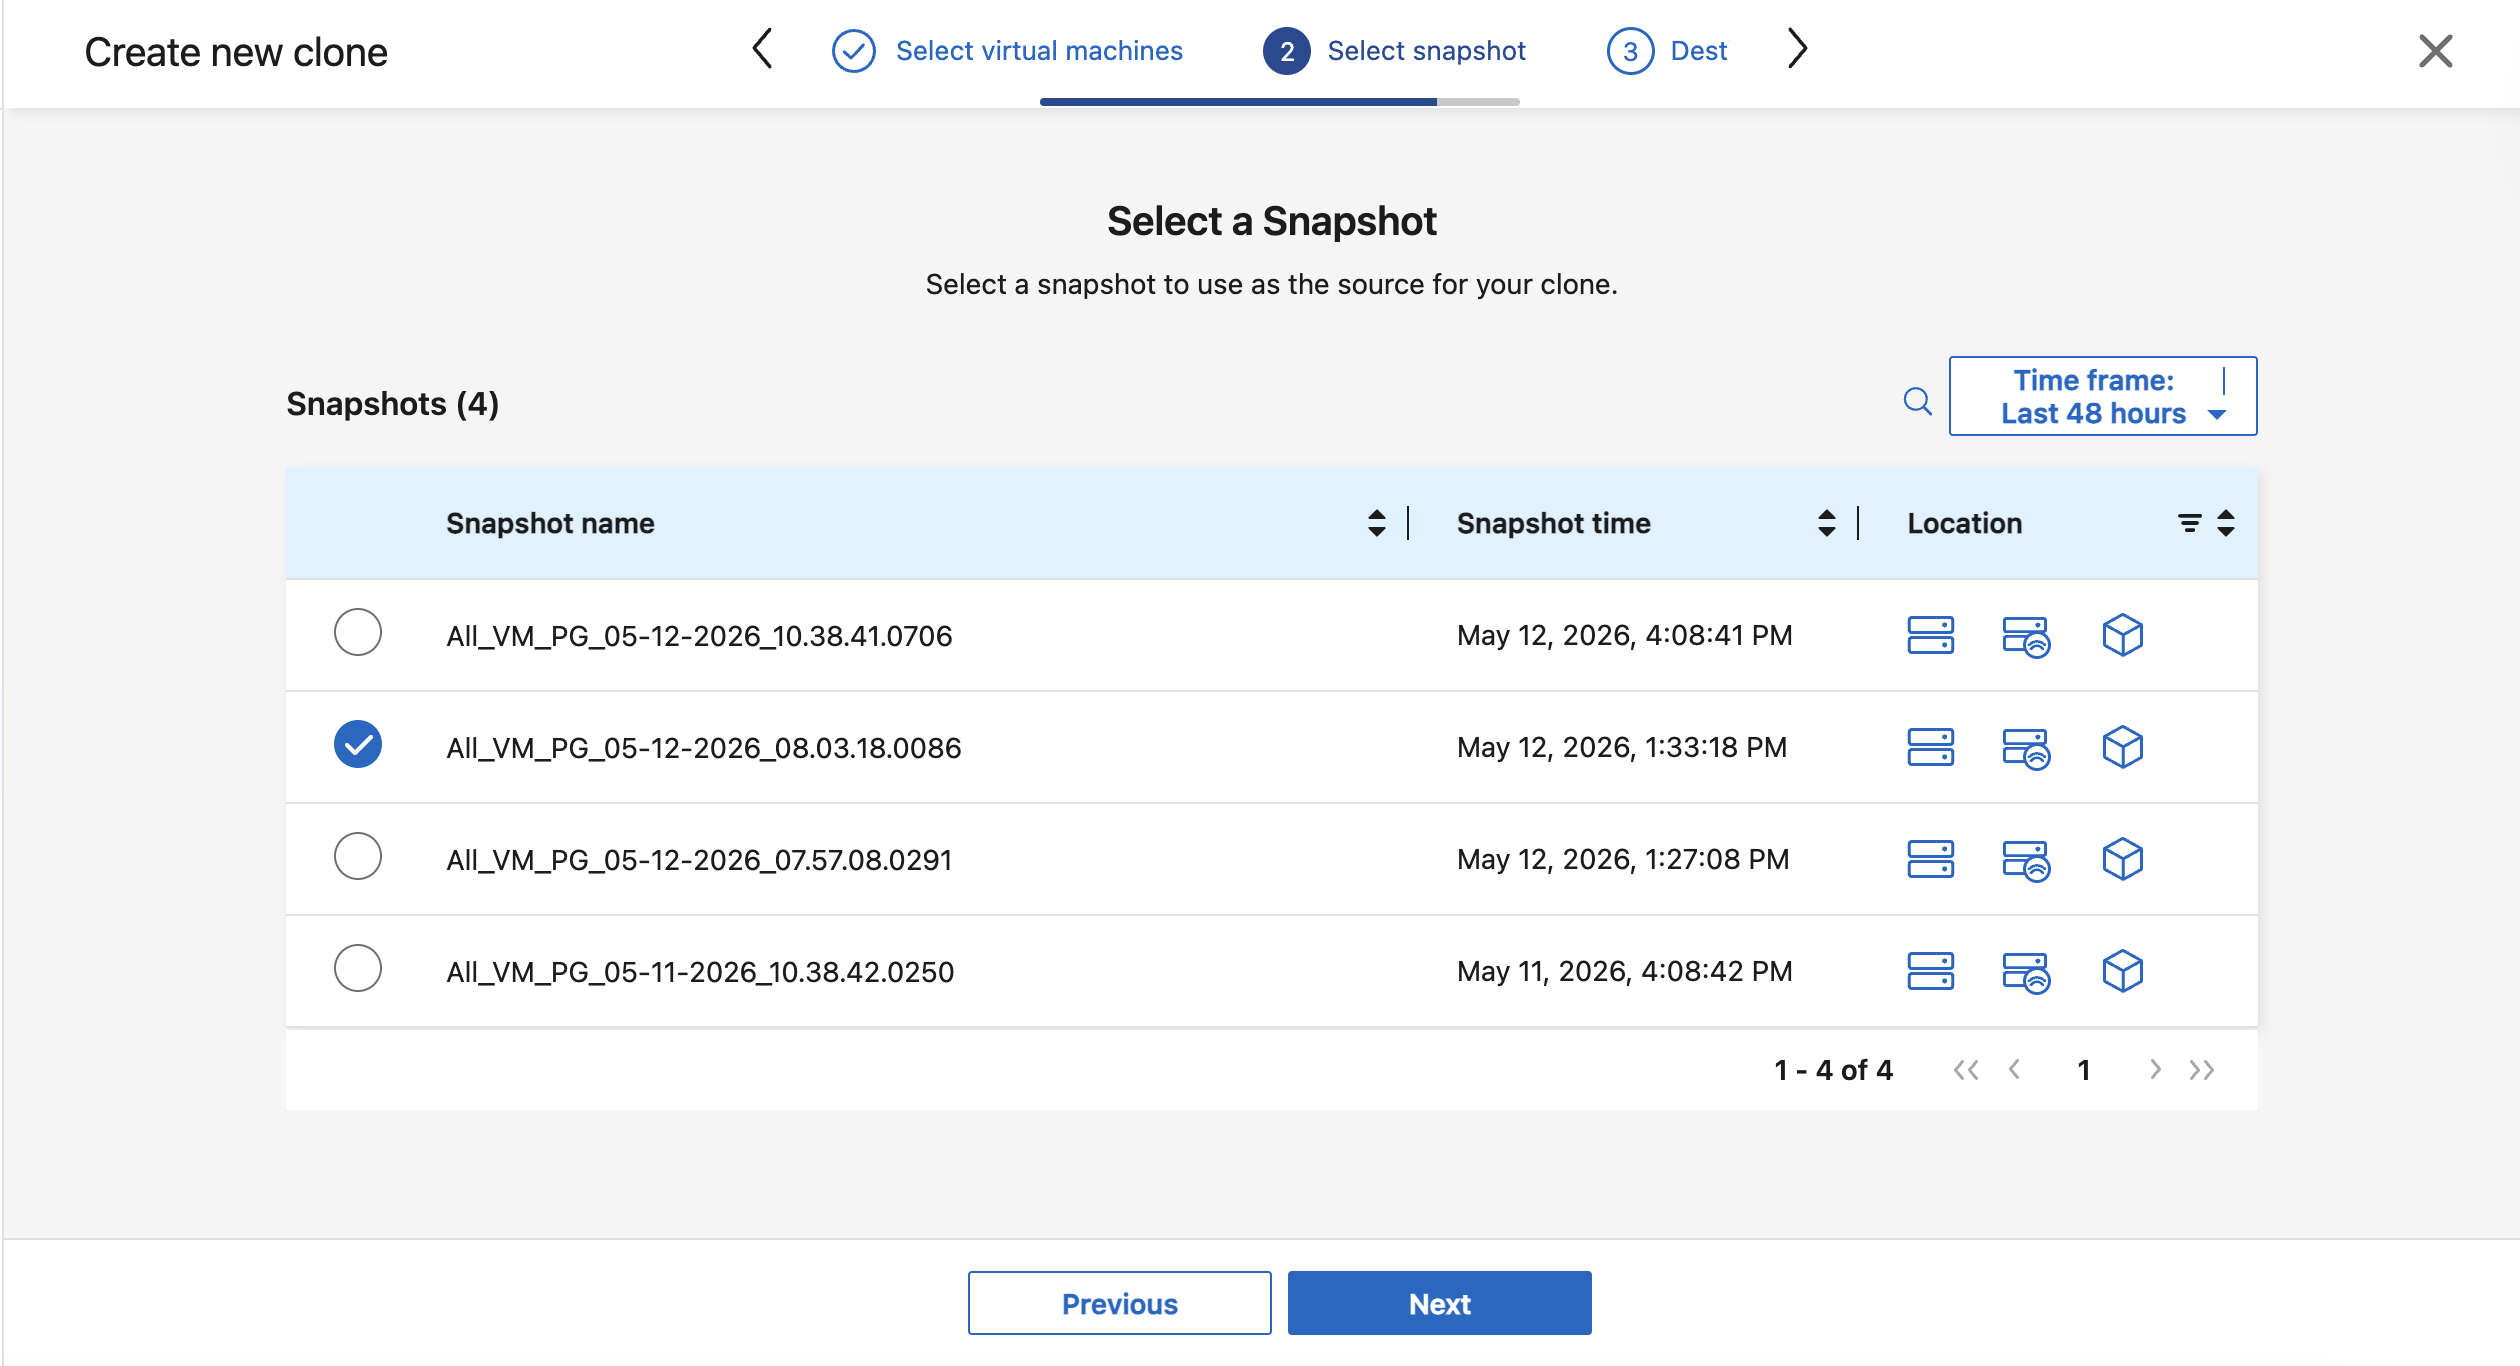Sort by Snapshot name column arrows
Screen dimensions: 2520x1366
pos(1377,523)
